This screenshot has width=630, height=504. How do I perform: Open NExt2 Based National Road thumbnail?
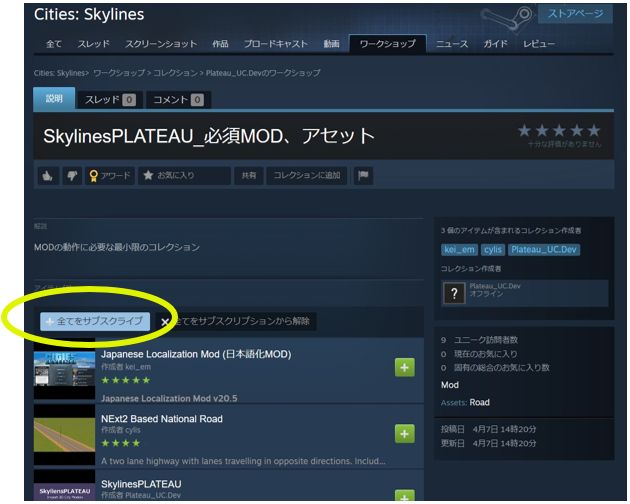point(64,435)
